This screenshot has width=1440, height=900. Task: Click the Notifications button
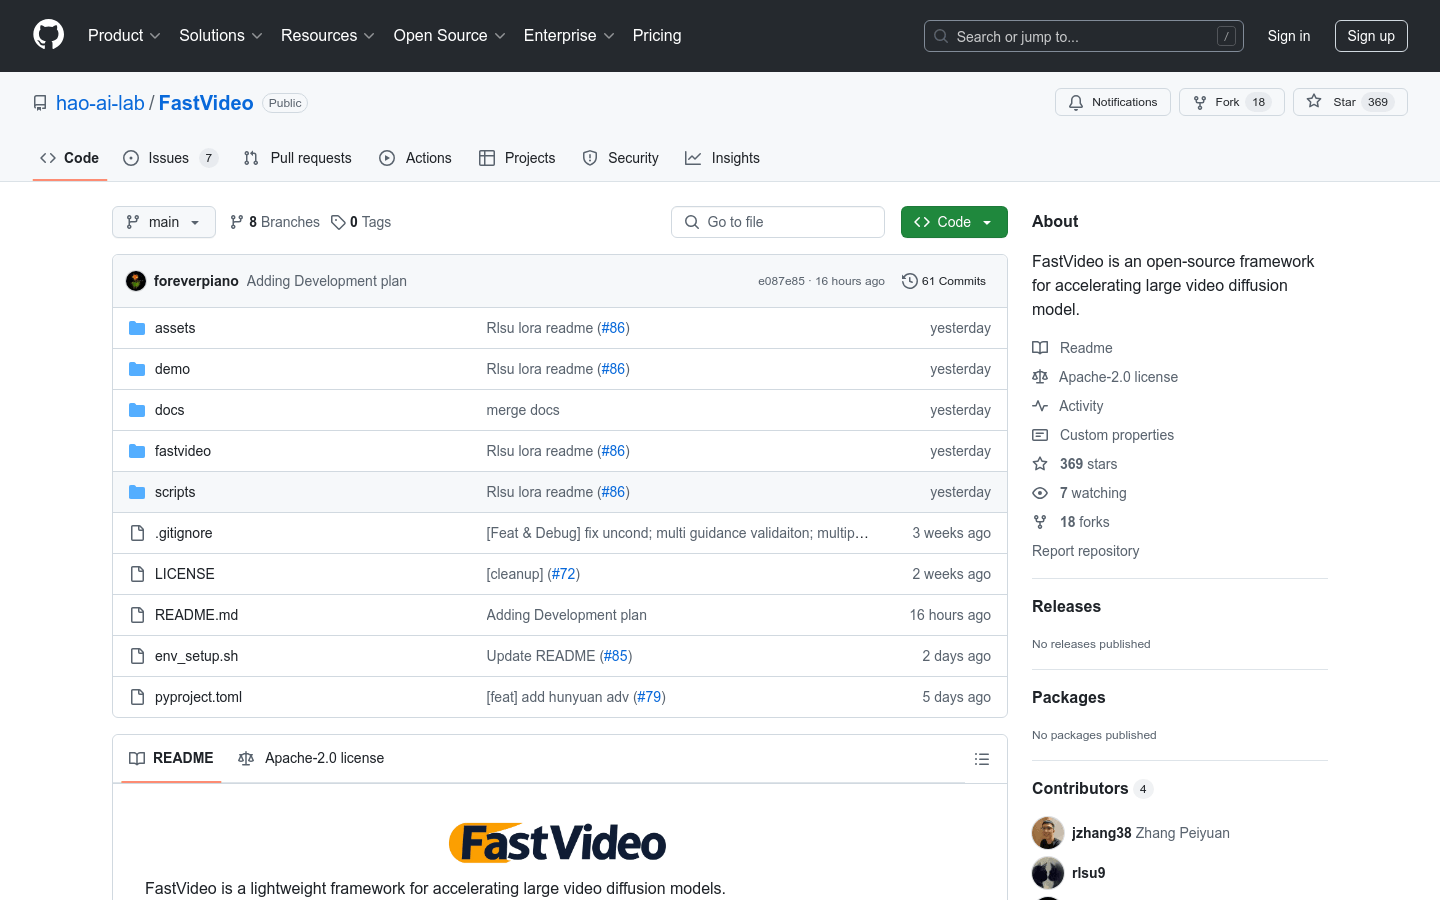pos(1113,102)
